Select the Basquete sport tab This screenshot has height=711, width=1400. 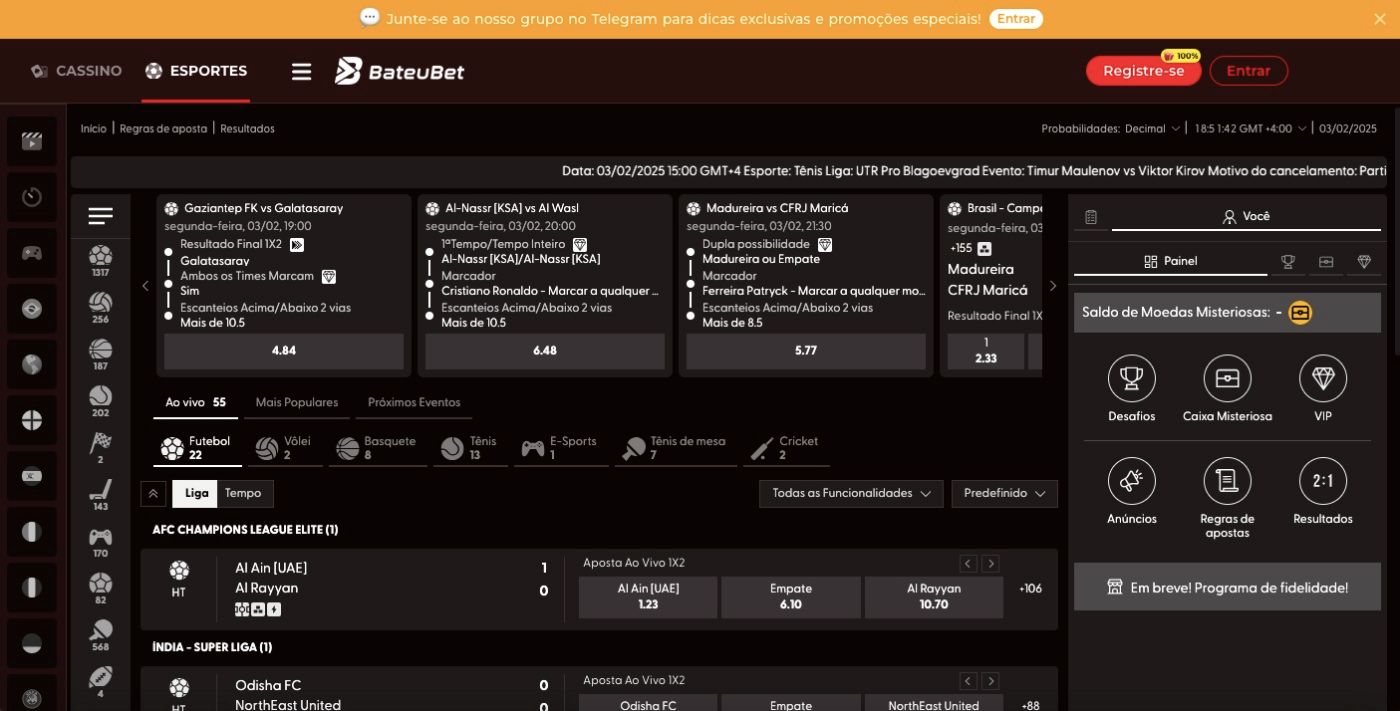click(x=377, y=448)
